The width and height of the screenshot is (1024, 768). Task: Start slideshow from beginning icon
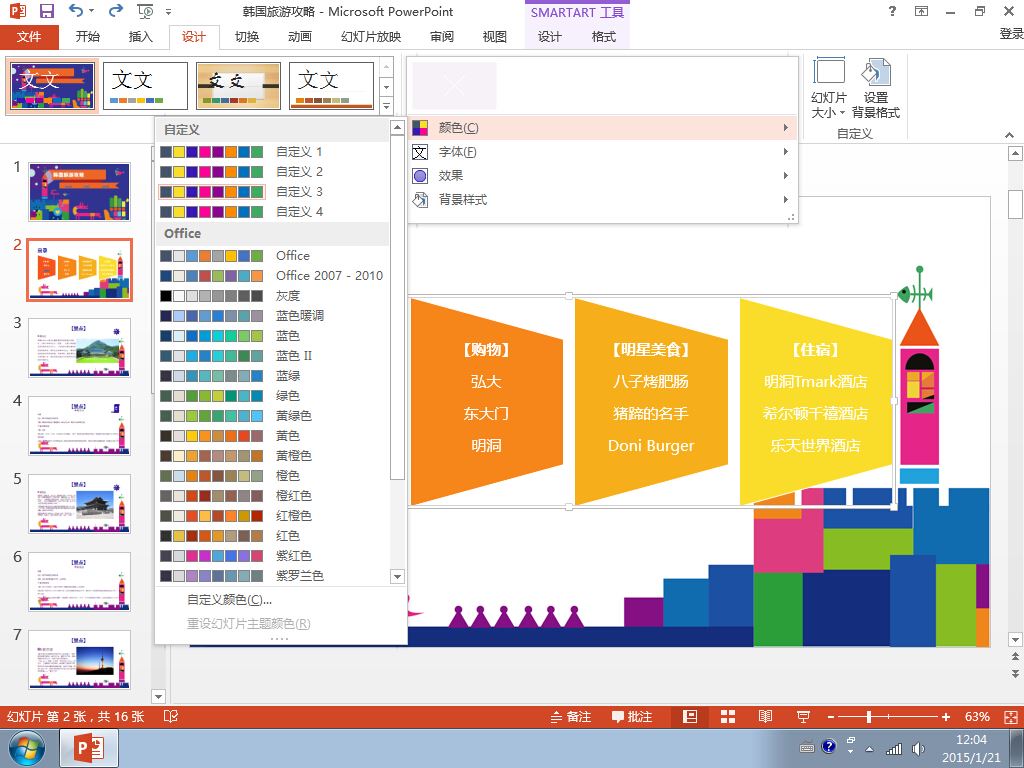click(x=145, y=11)
